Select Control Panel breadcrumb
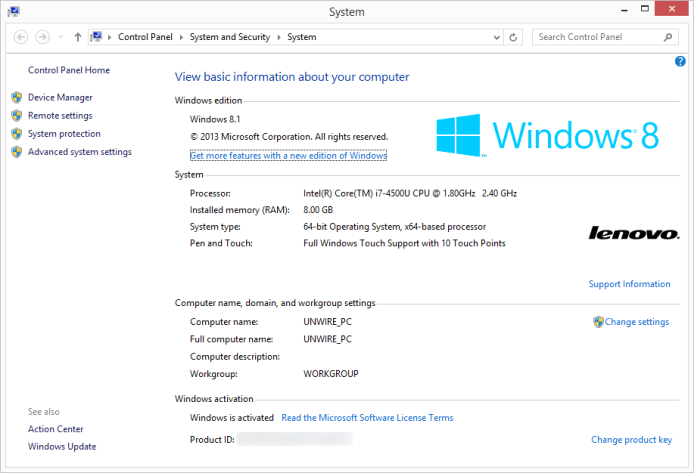Viewport: 694px width, 473px height. tap(144, 37)
